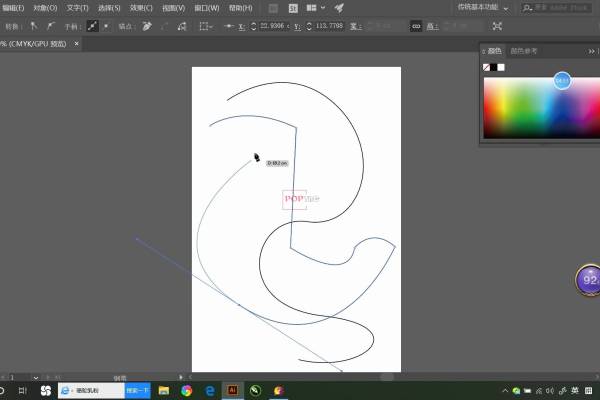Select the white color swatch
Image resolution: width=600 pixels, height=400 pixels.
coord(501,67)
